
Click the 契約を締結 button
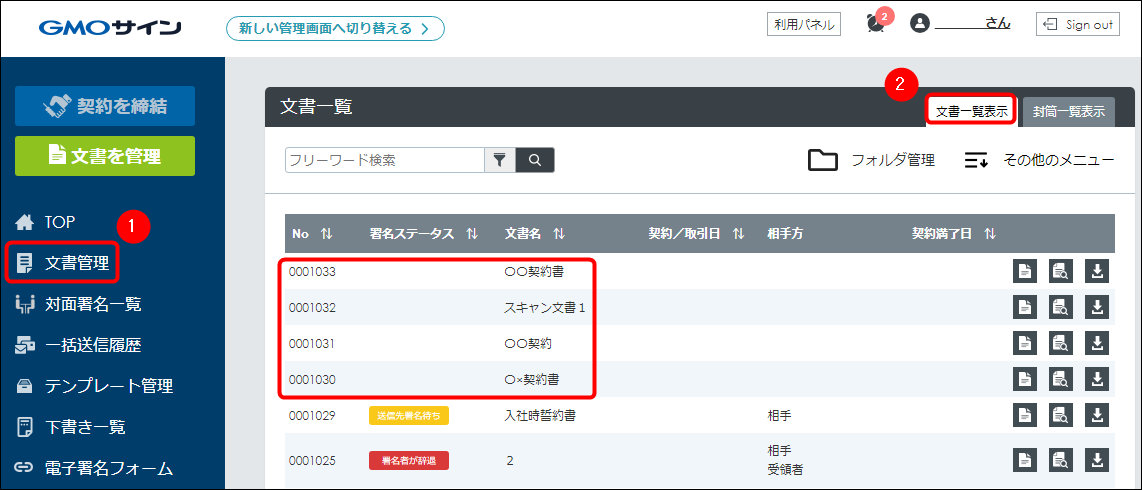105,106
